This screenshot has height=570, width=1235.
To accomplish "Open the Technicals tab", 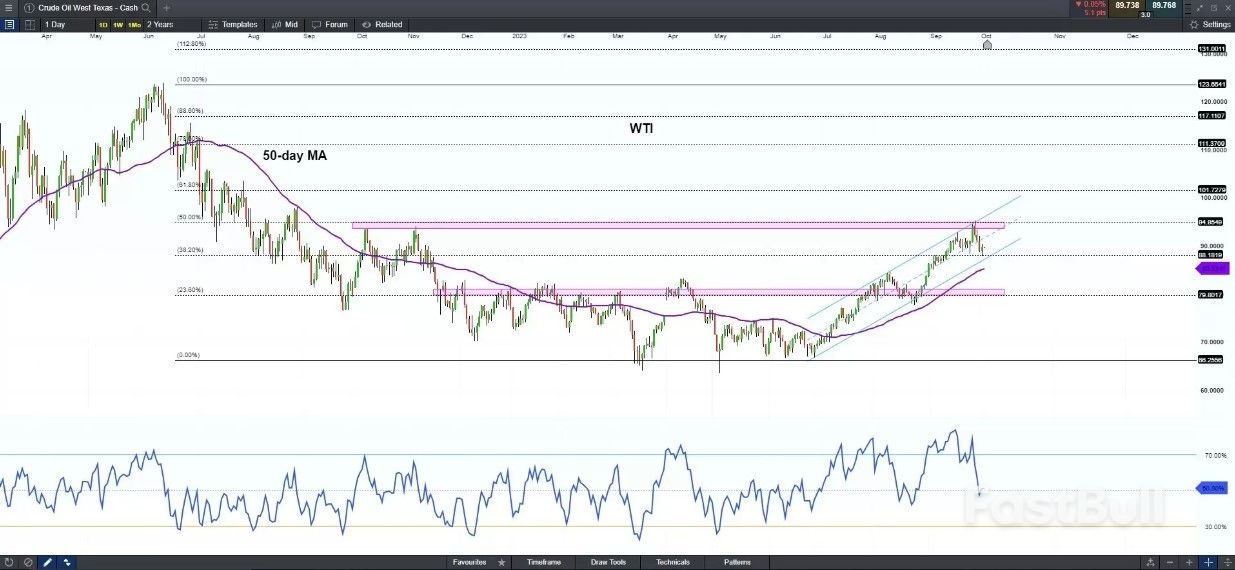I will pyautogui.click(x=673, y=562).
